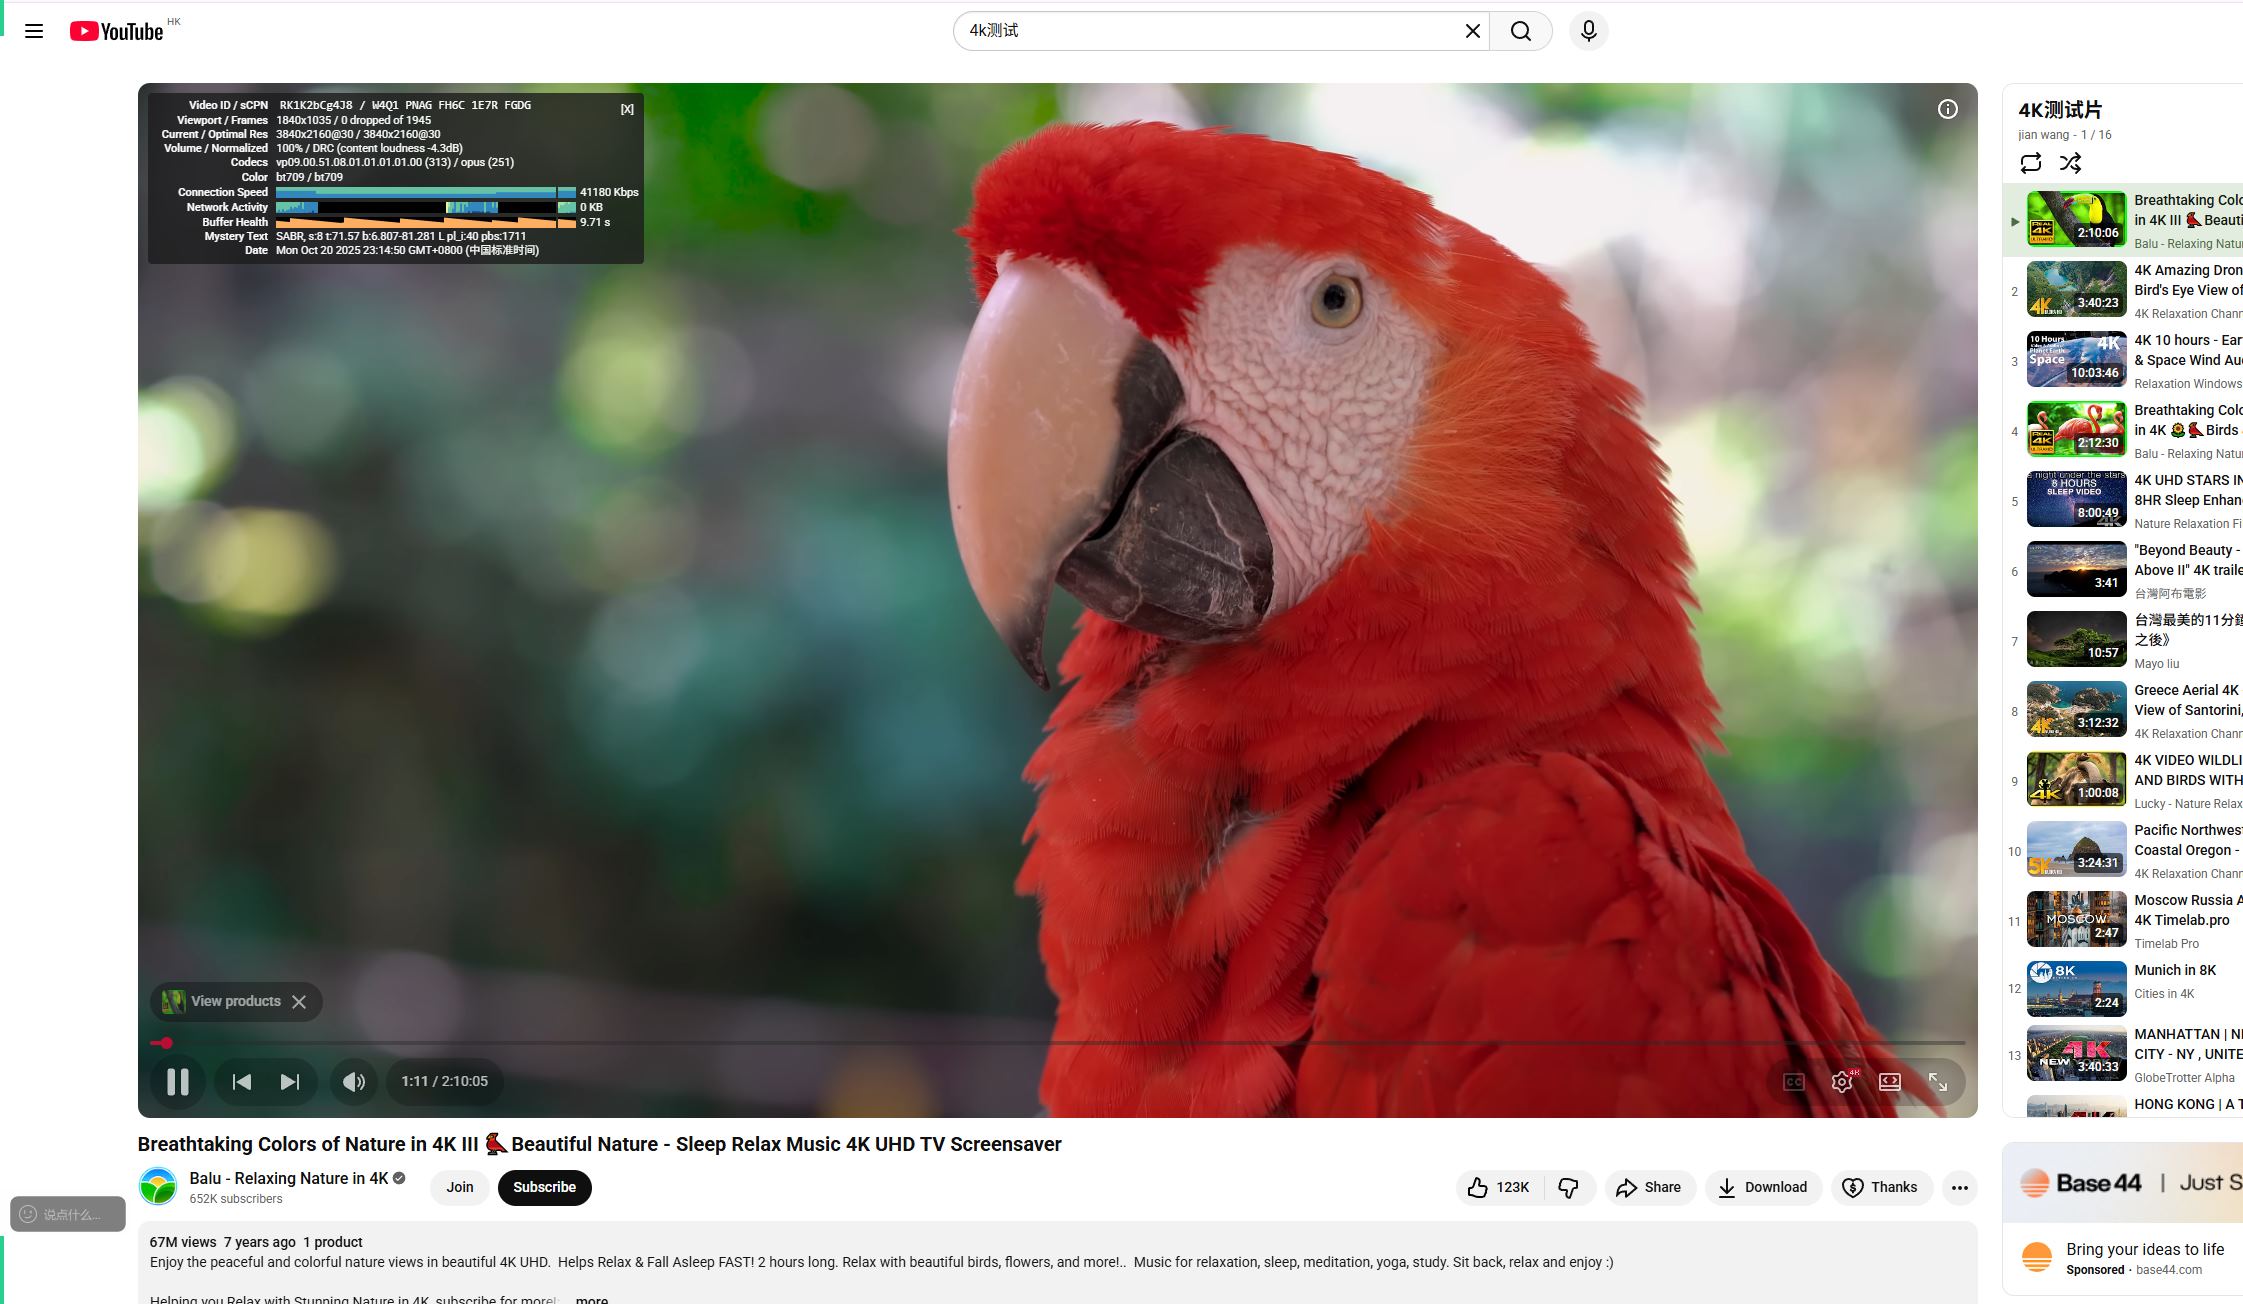Mute the video with the speaker icon
Viewport: 2243px width, 1304px height.
pos(353,1081)
